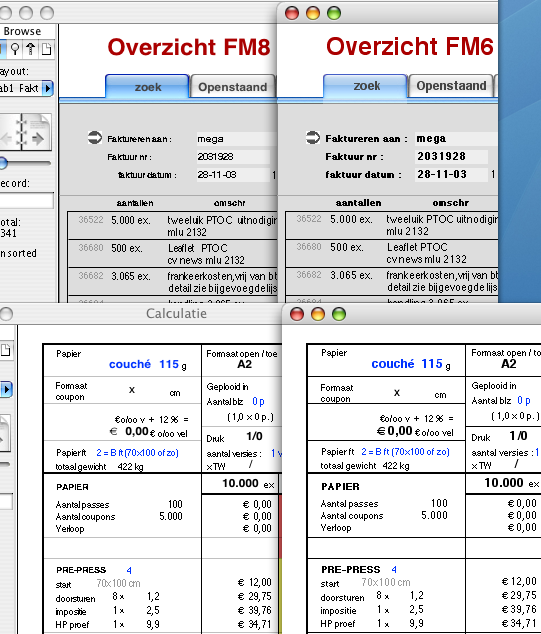
Task: Click 'A2' format in bottom-right window
Action: [x=508, y=364]
